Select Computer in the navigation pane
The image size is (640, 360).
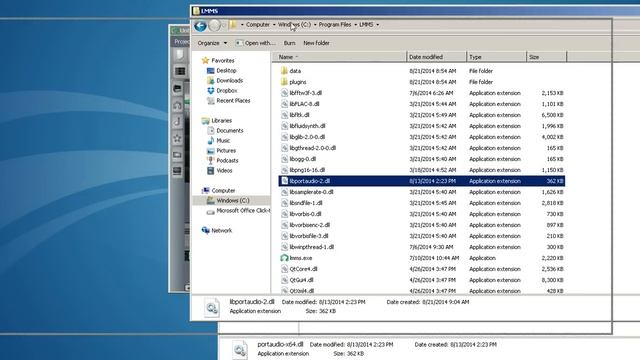[x=223, y=191]
